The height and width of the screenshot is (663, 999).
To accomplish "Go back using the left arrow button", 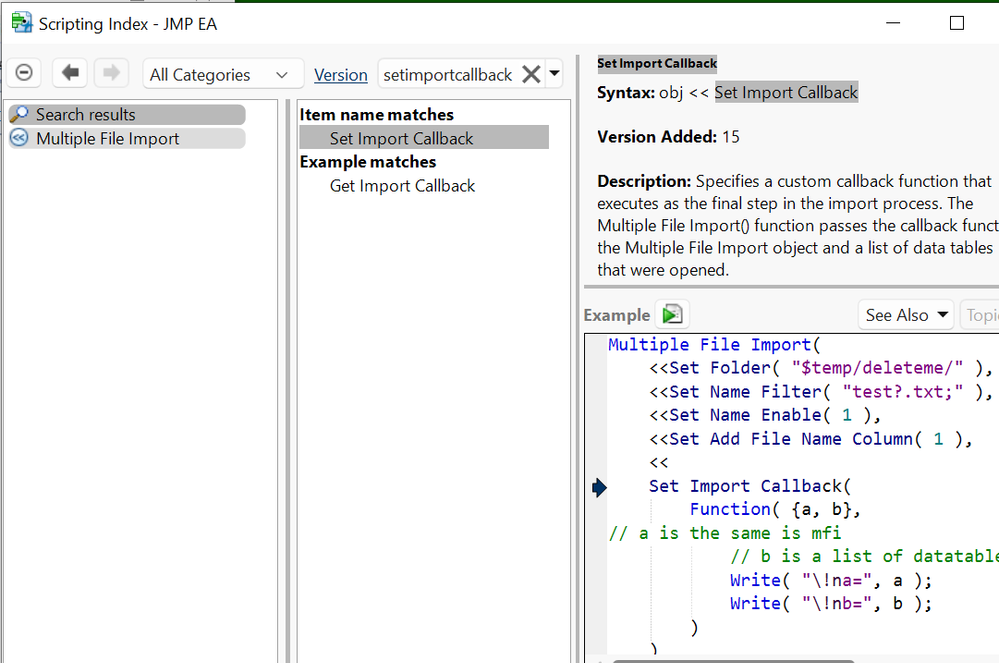I will [x=70, y=73].
